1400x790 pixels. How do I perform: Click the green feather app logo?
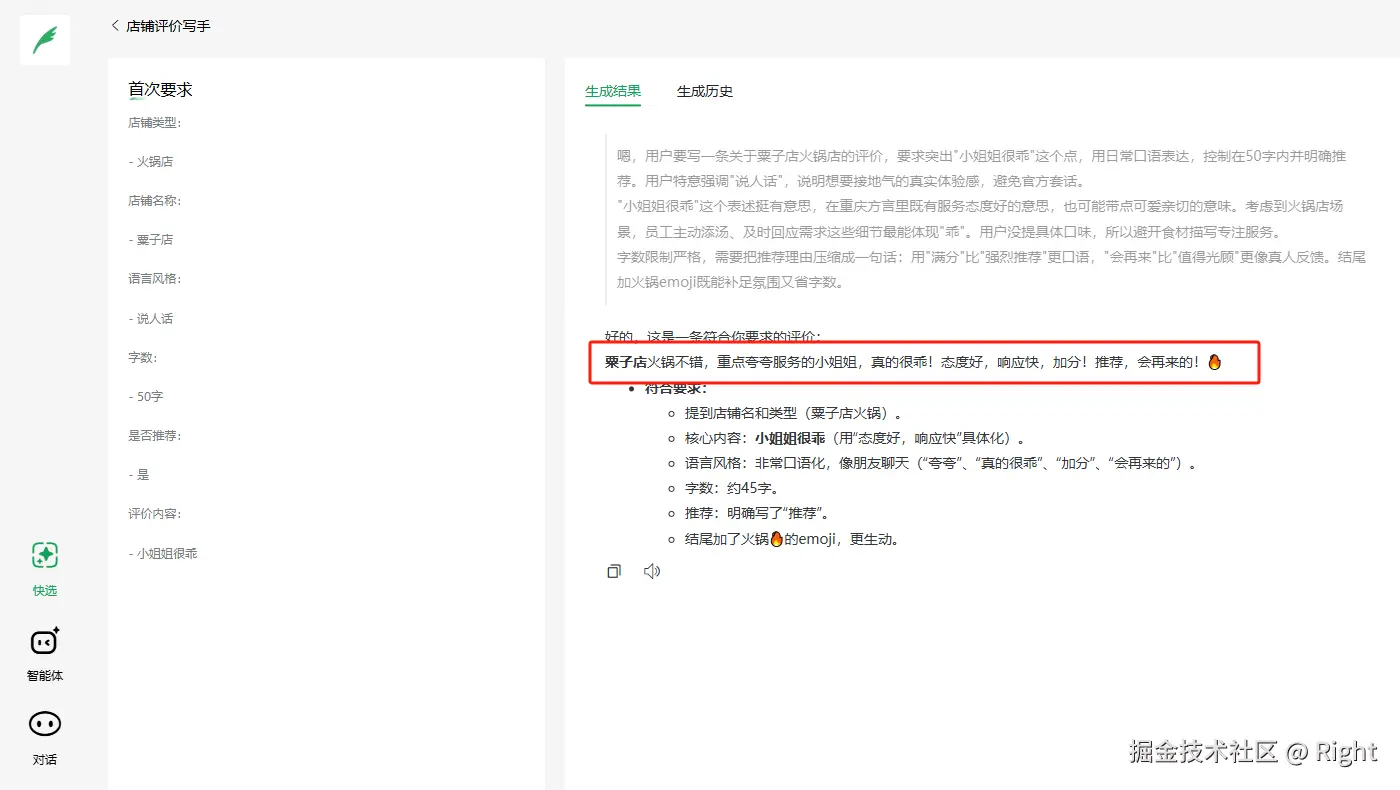point(44,40)
